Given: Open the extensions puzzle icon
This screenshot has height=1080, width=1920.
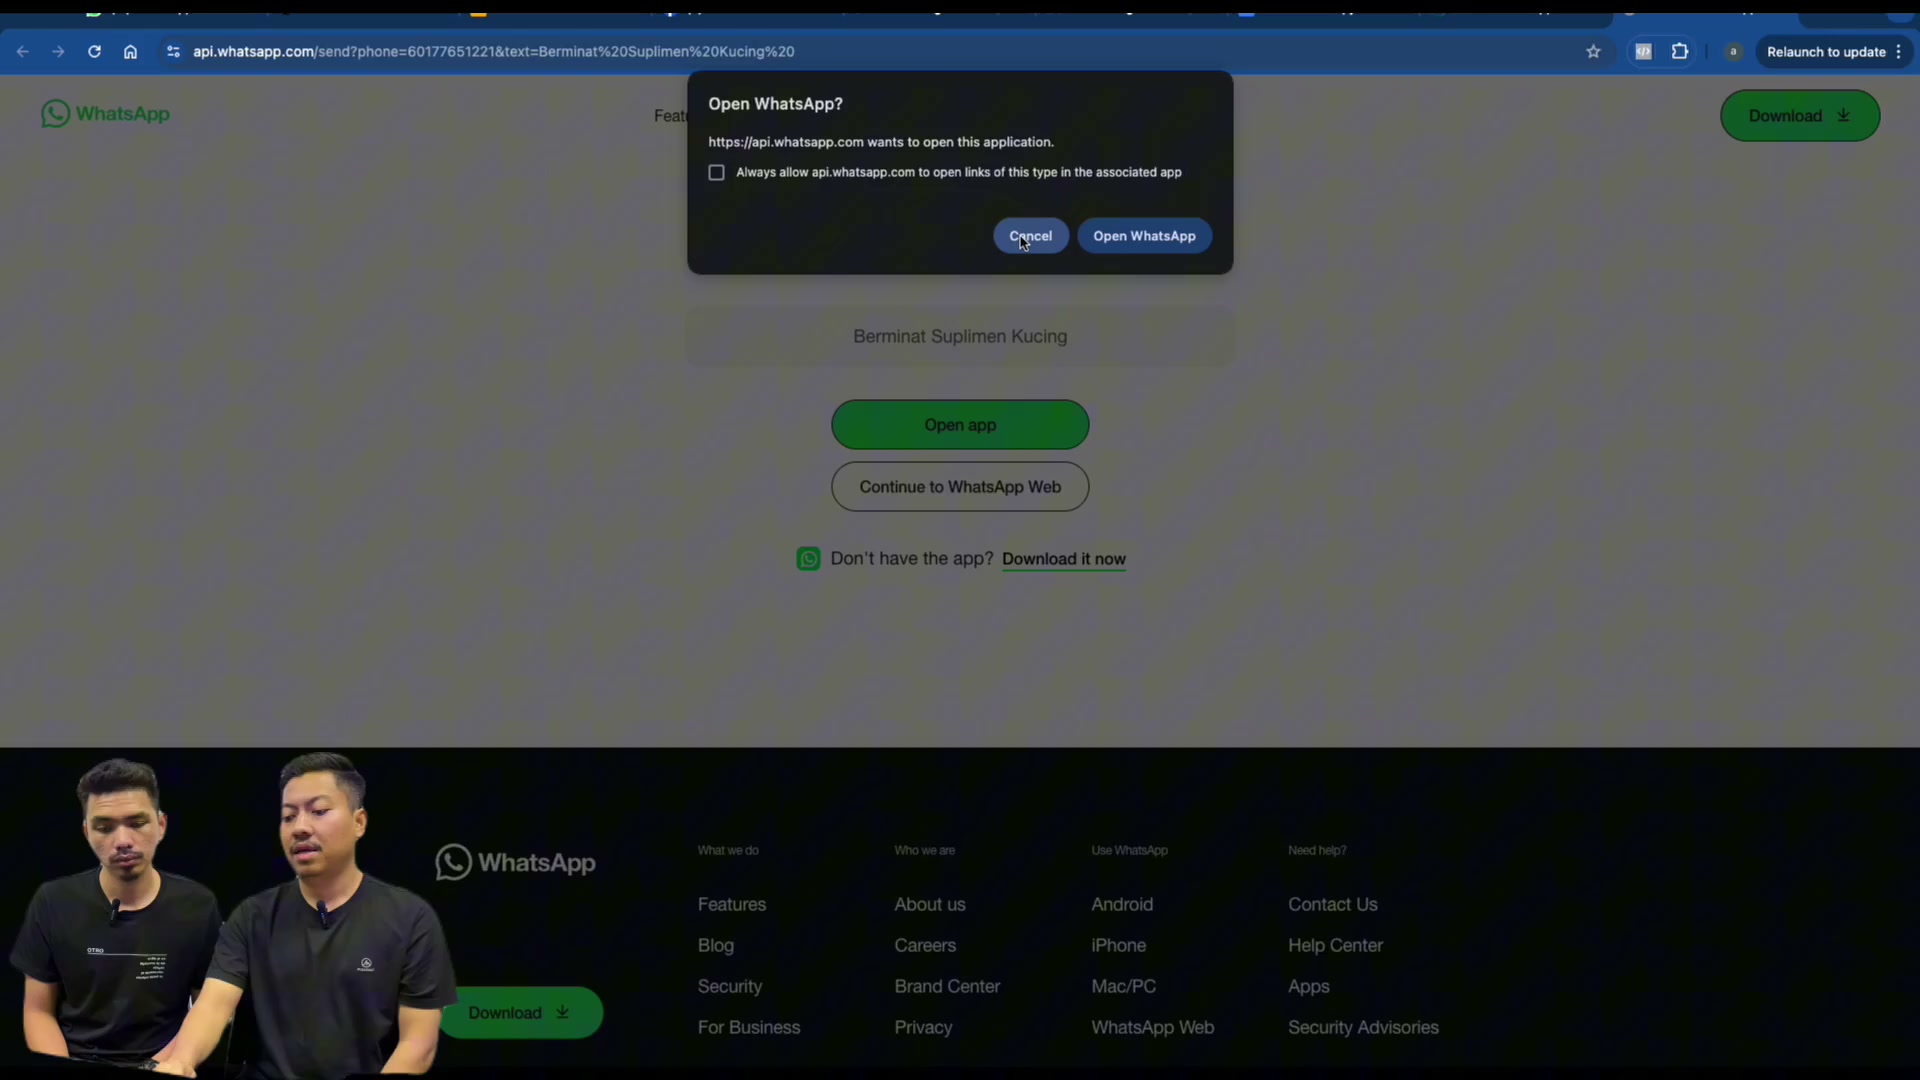Looking at the screenshot, I should click(1680, 52).
